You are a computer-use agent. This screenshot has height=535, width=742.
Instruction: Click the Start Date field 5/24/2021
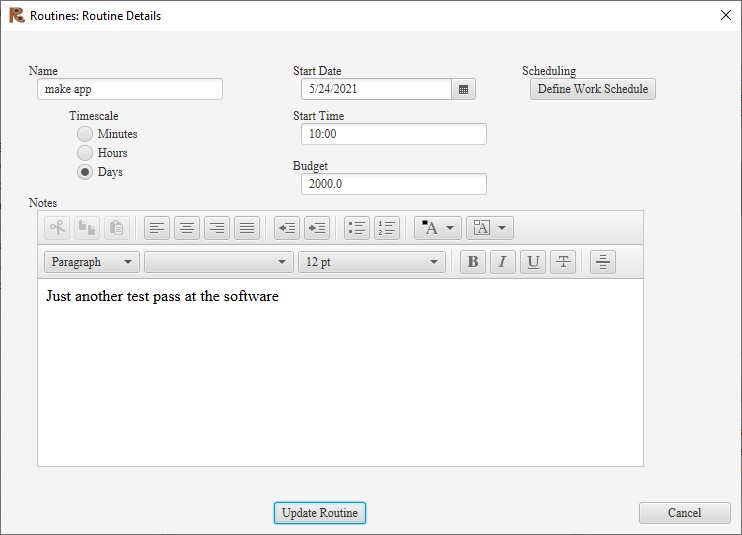376,89
